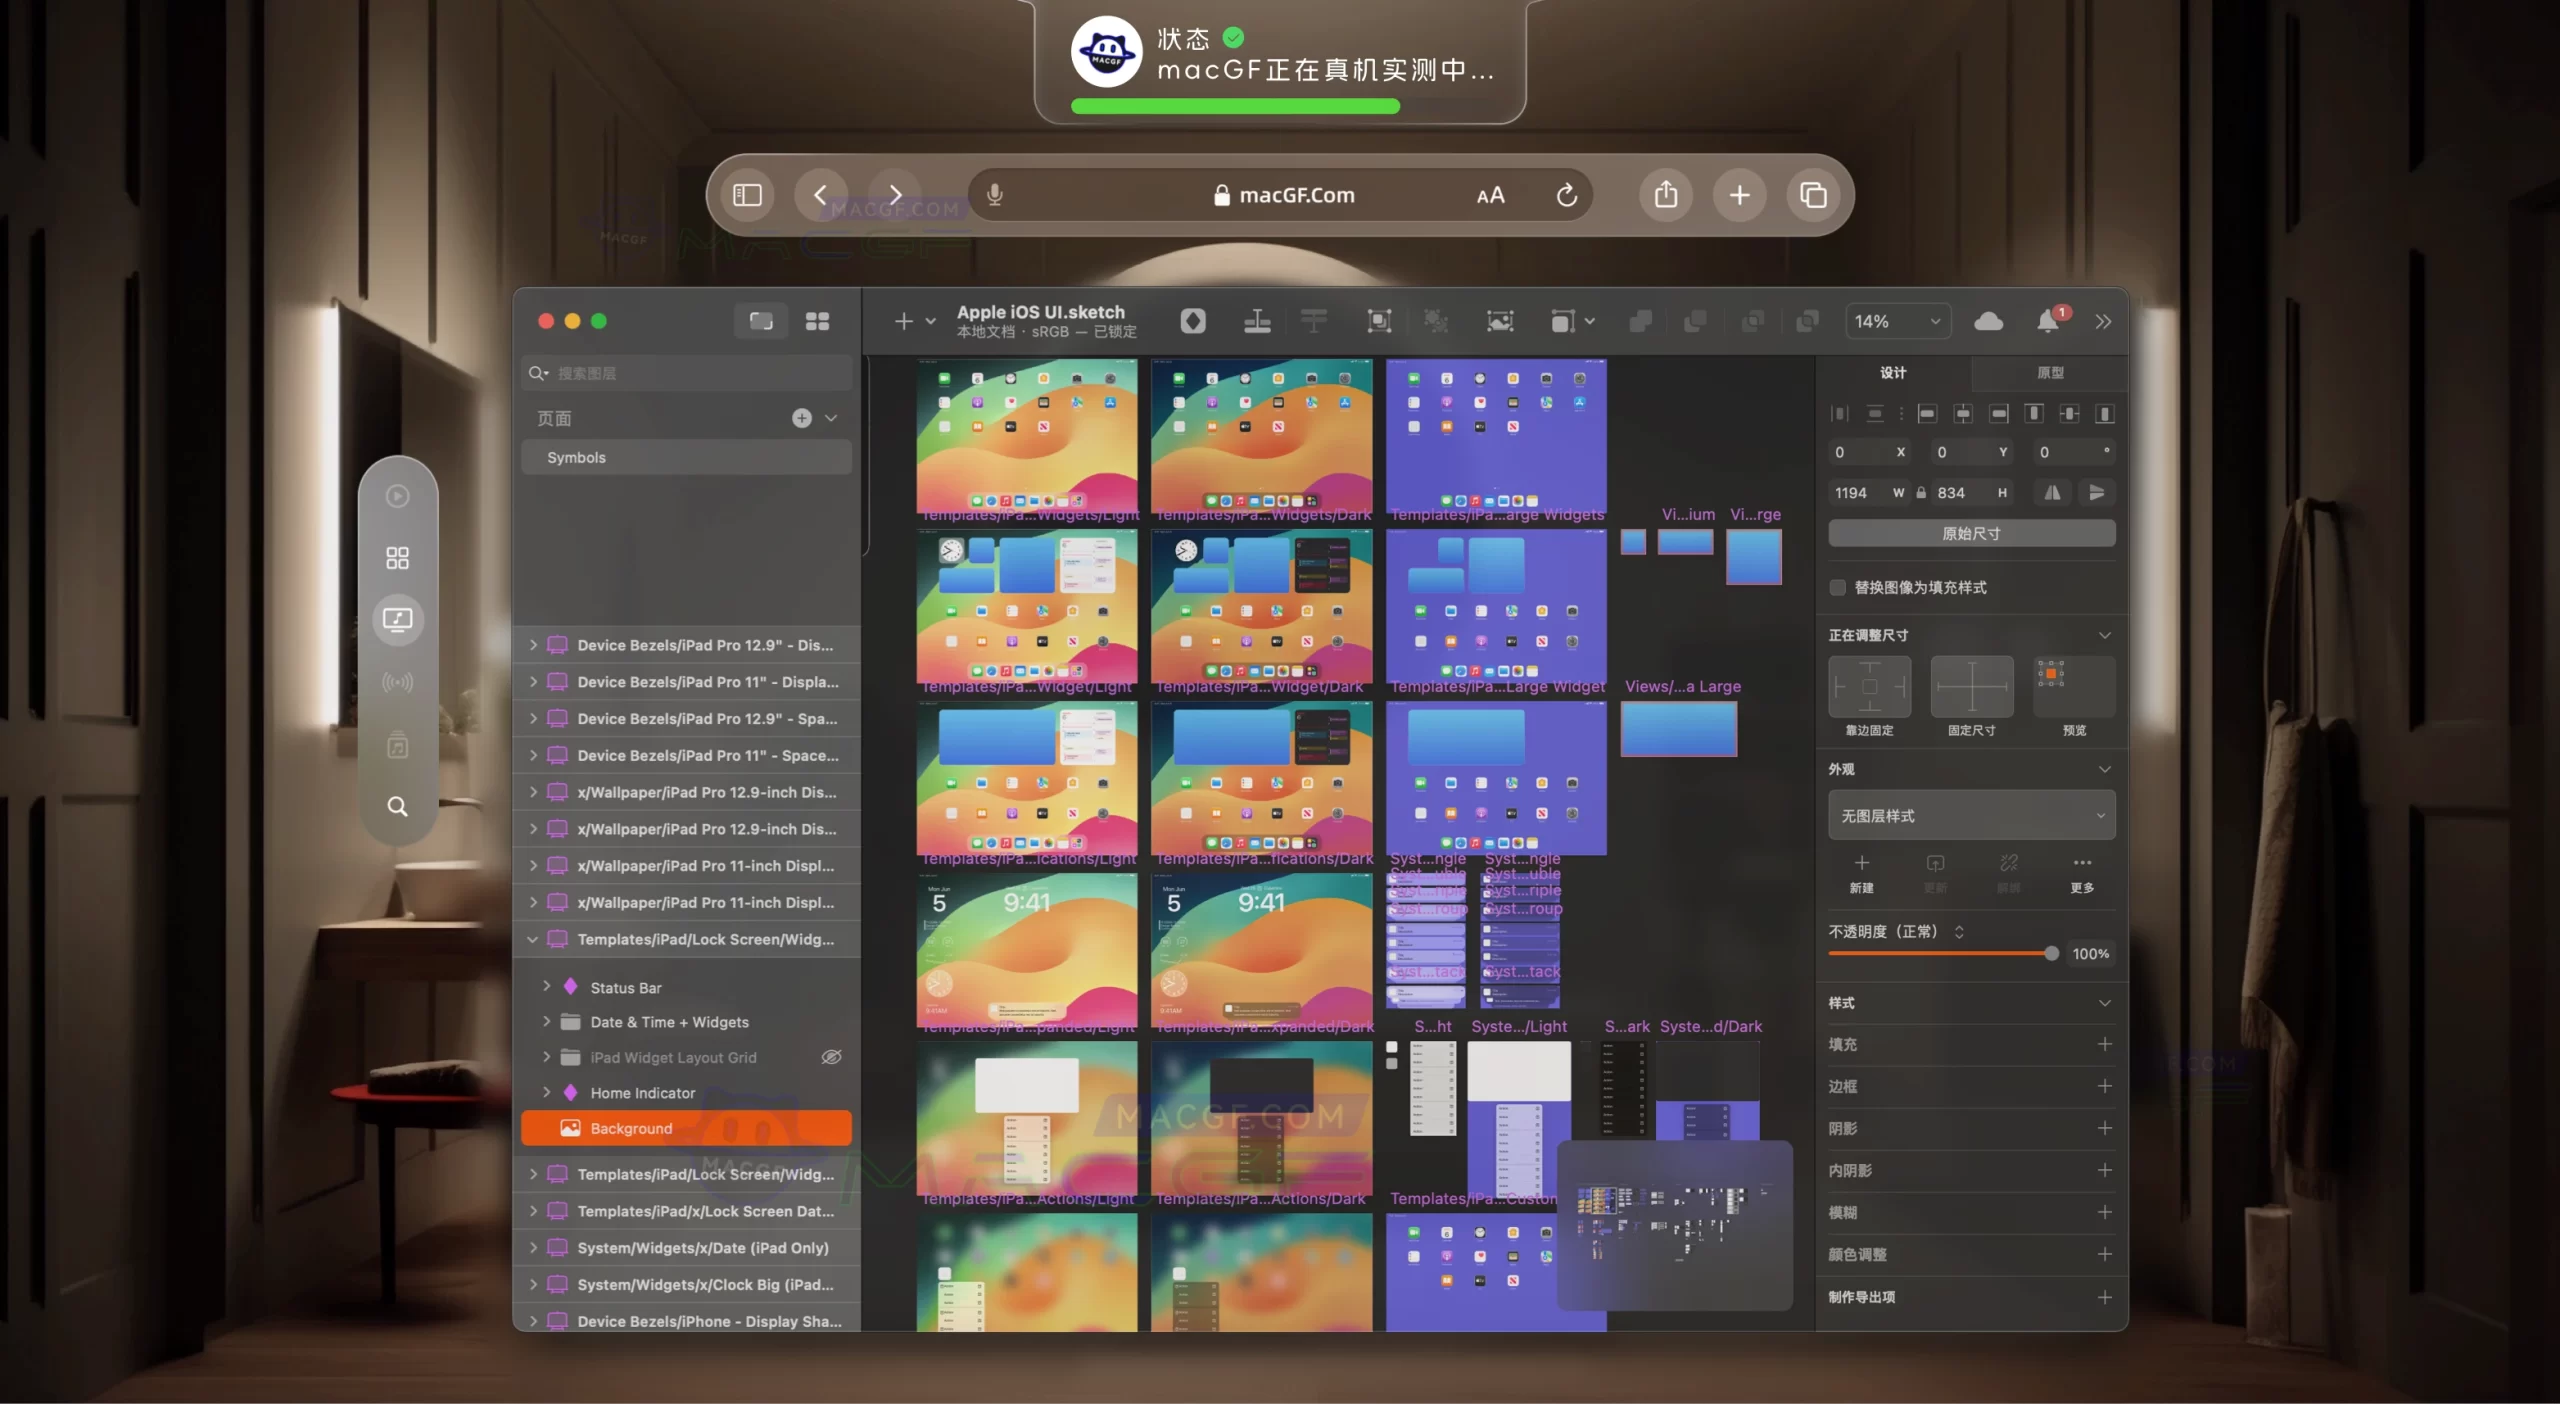Click flip horizontal icon in inspector
2560x1404 pixels.
tap(2052, 493)
